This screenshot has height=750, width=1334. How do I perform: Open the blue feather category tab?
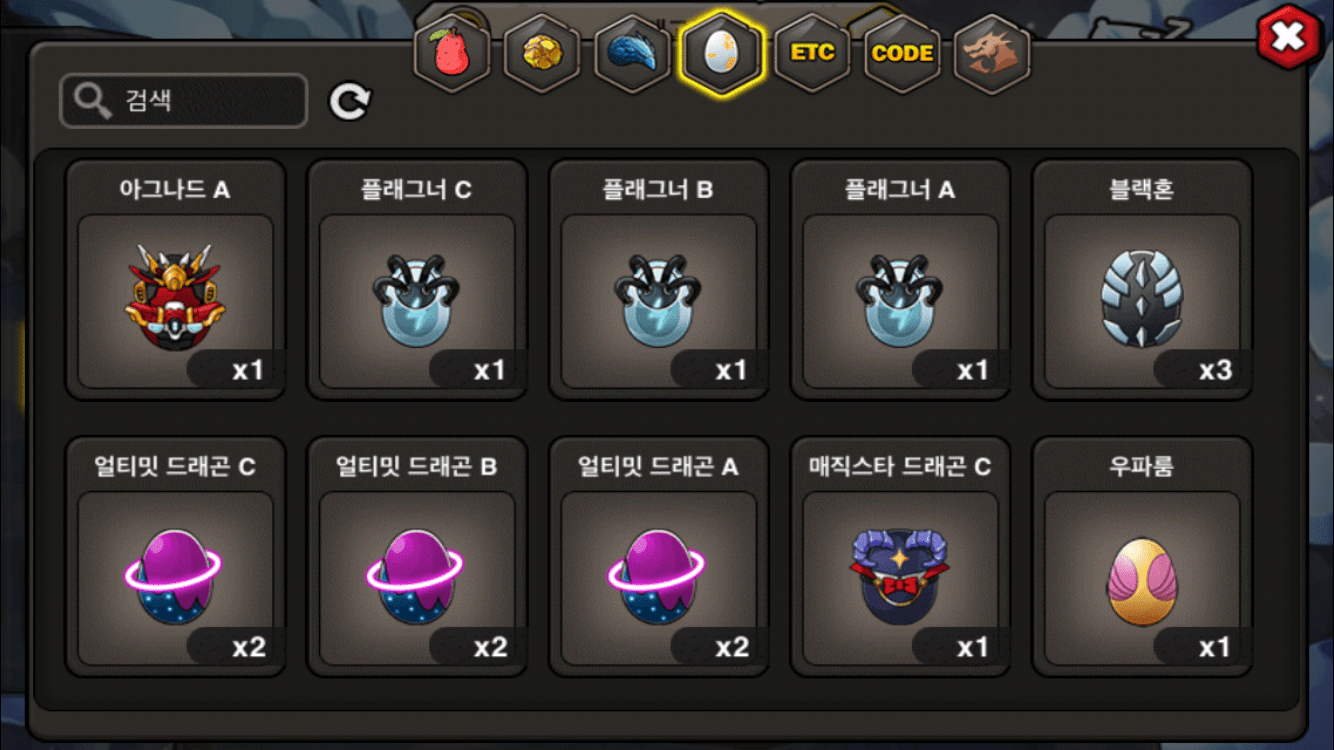[x=632, y=53]
